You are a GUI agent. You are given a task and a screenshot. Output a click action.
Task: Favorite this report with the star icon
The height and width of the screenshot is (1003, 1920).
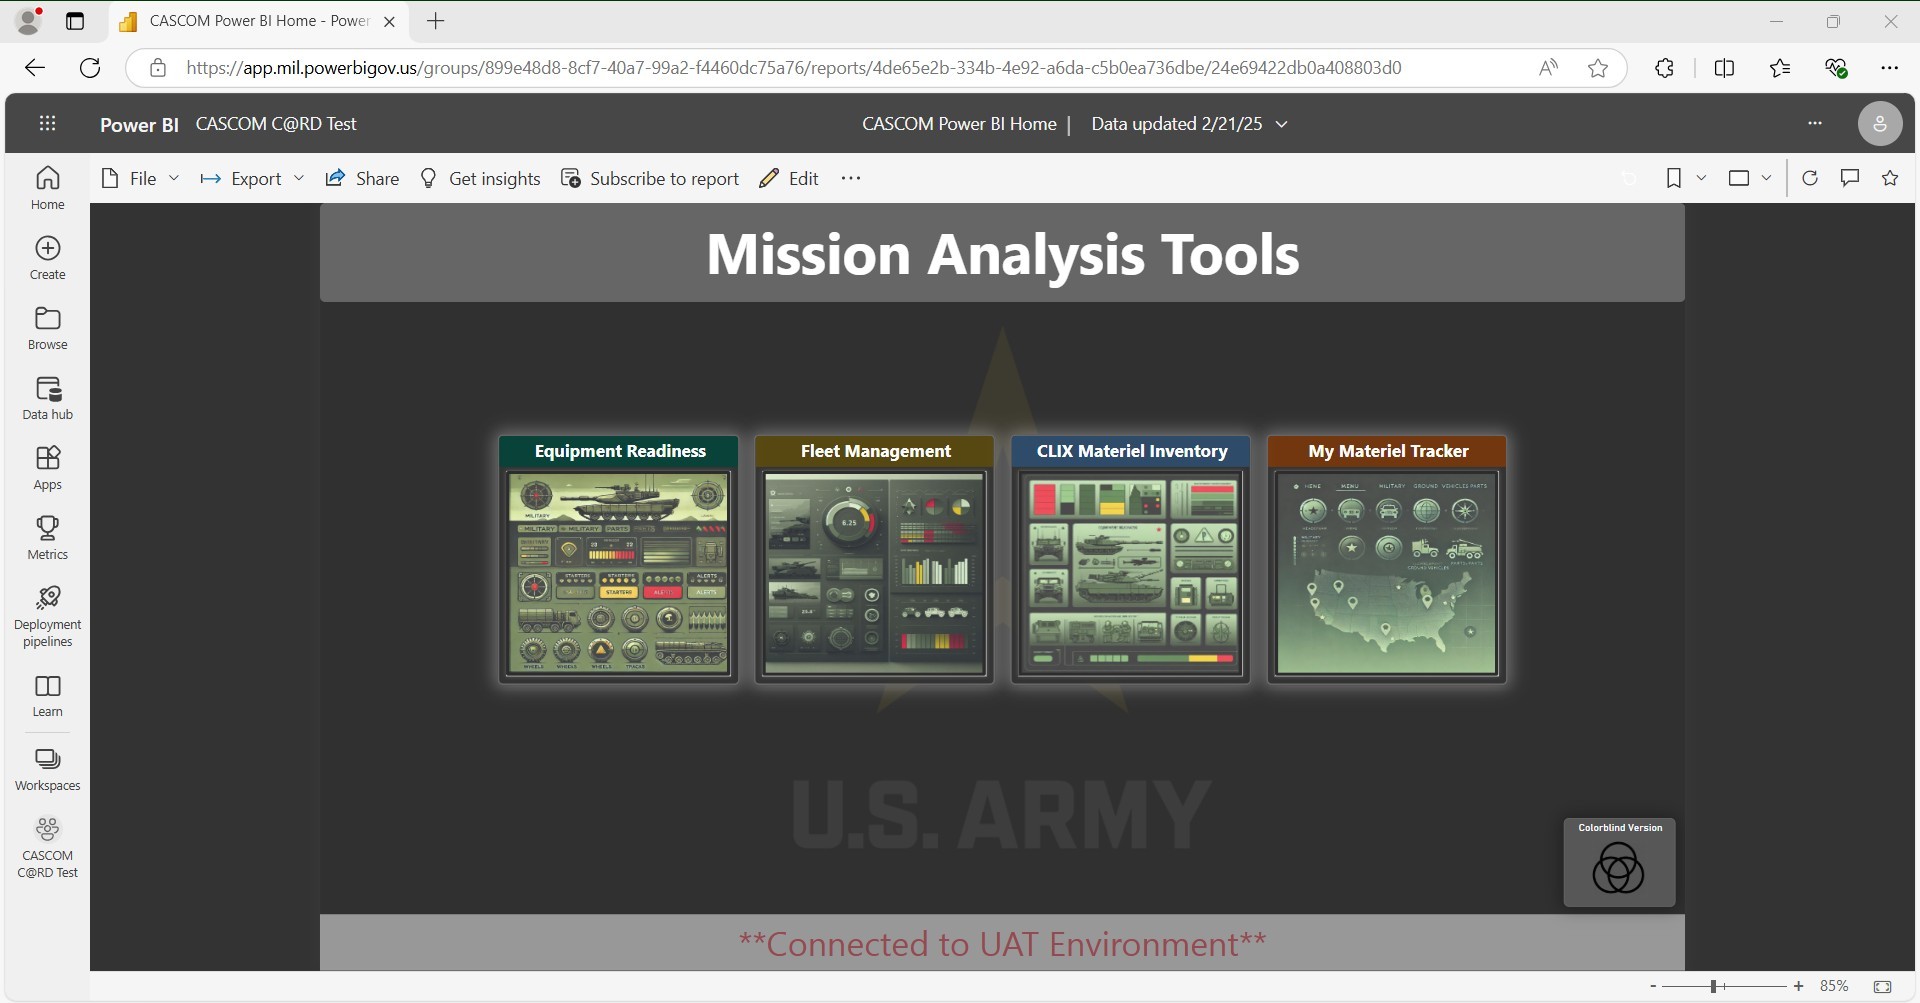1890,178
